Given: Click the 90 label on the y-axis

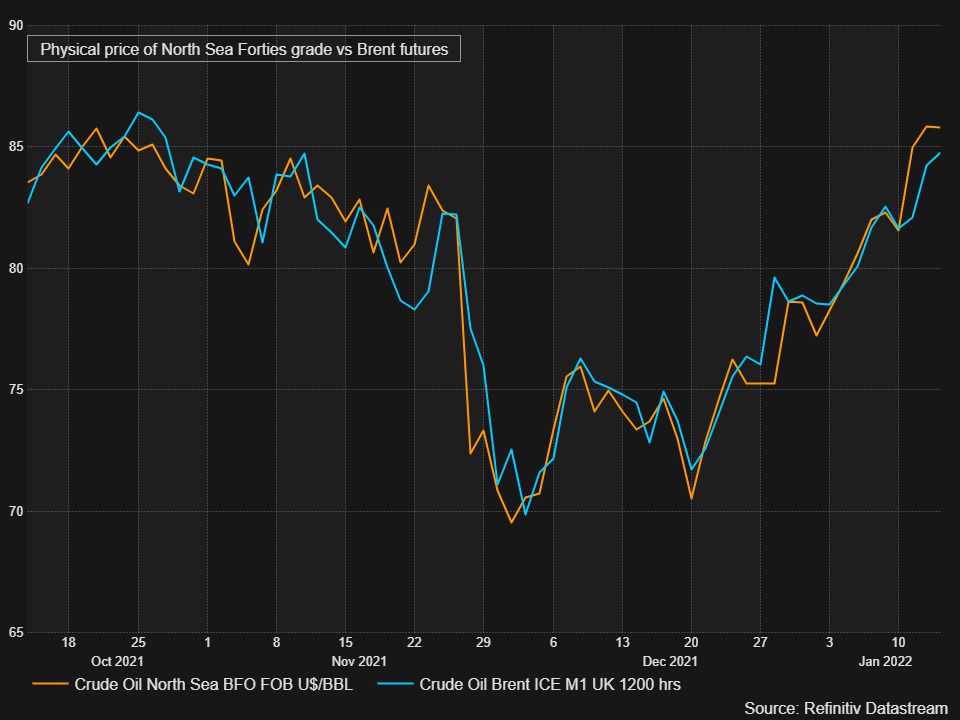Looking at the screenshot, I should point(15,25).
